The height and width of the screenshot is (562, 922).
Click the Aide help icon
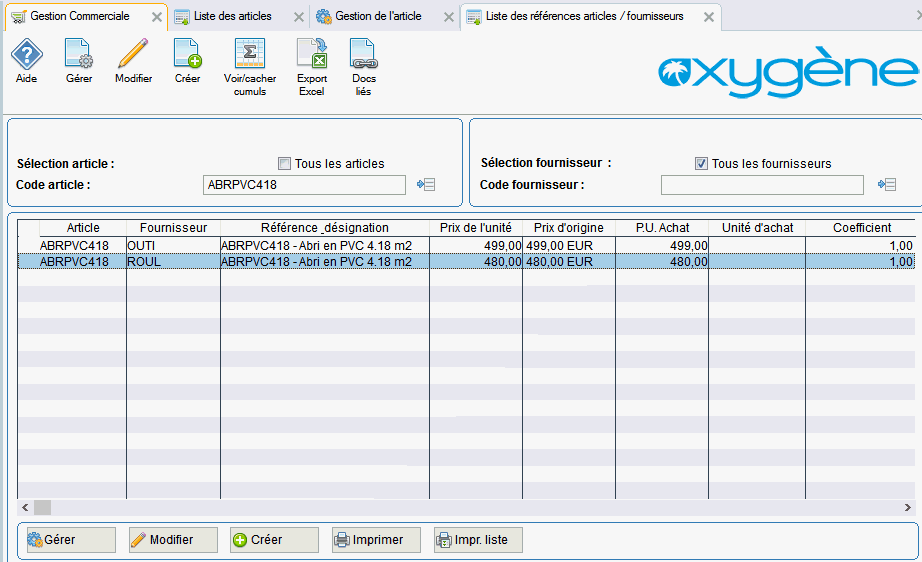[26, 55]
